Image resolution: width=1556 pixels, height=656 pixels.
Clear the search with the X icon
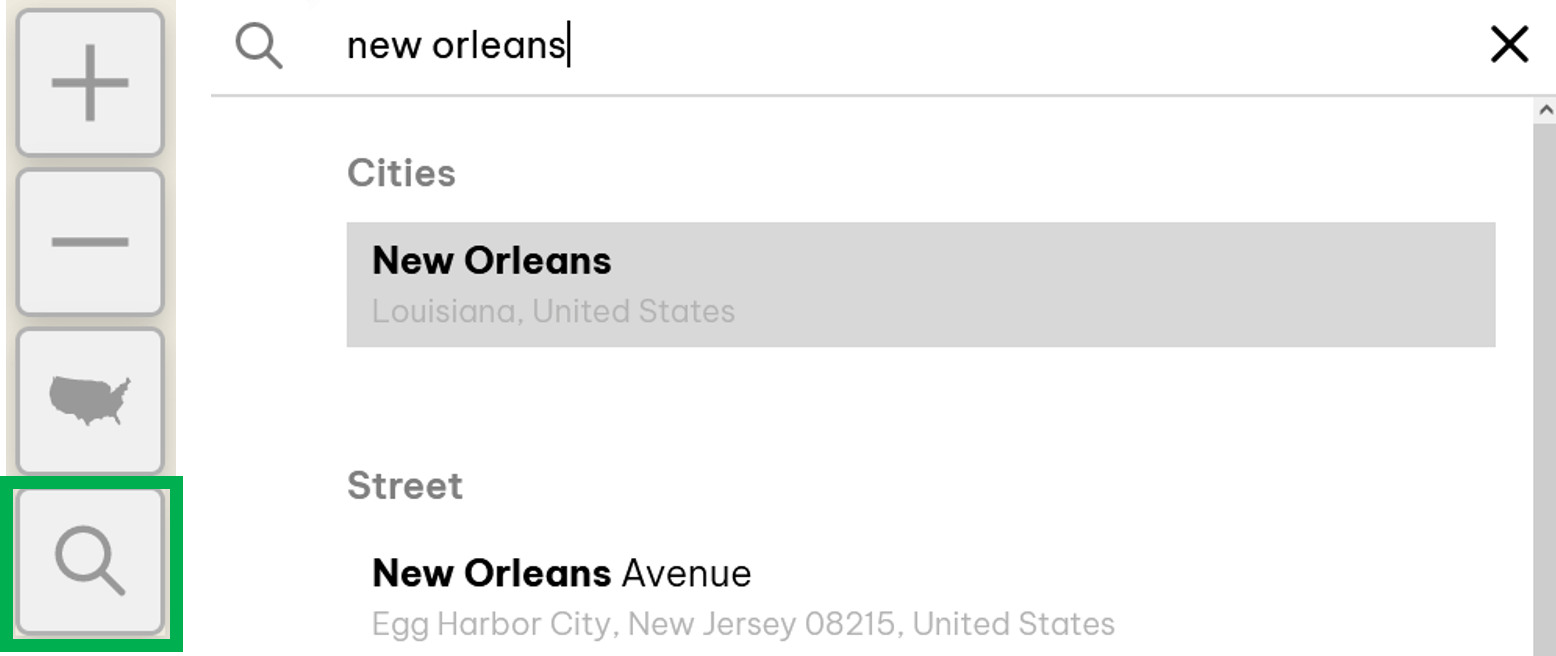coord(1508,45)
